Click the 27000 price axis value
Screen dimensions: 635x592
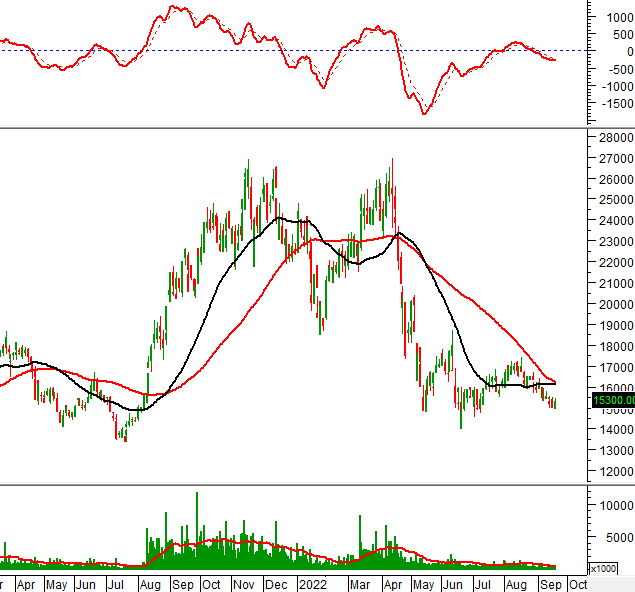coord(616,159)
